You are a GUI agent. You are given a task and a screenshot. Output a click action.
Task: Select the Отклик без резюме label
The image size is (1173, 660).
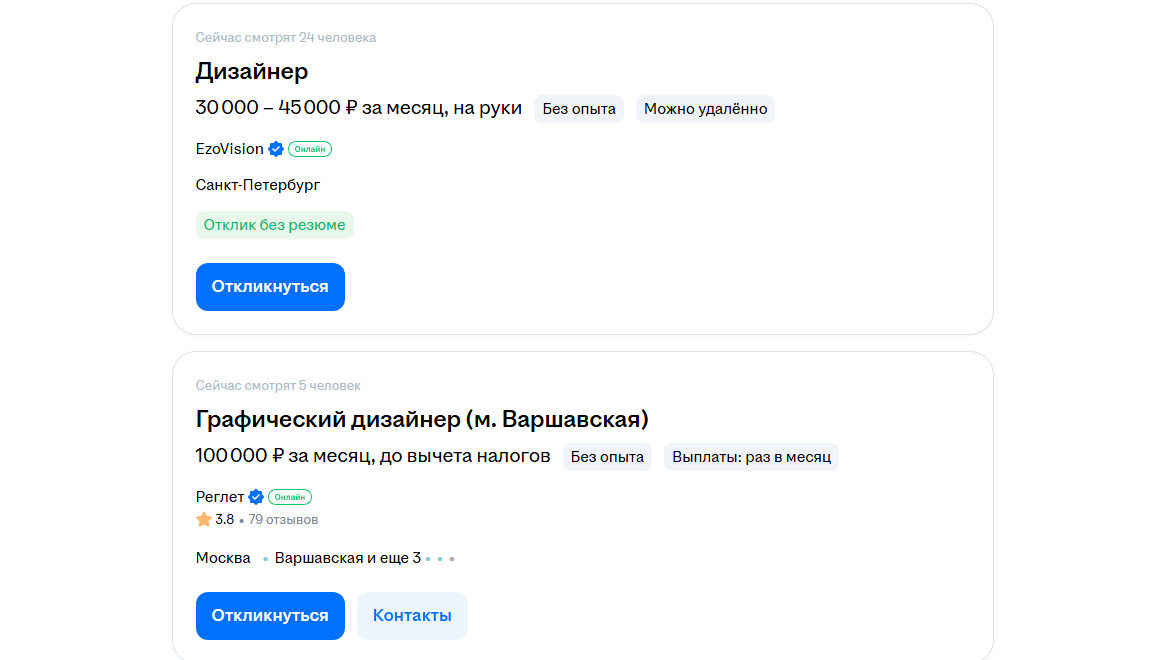point(274,225)
